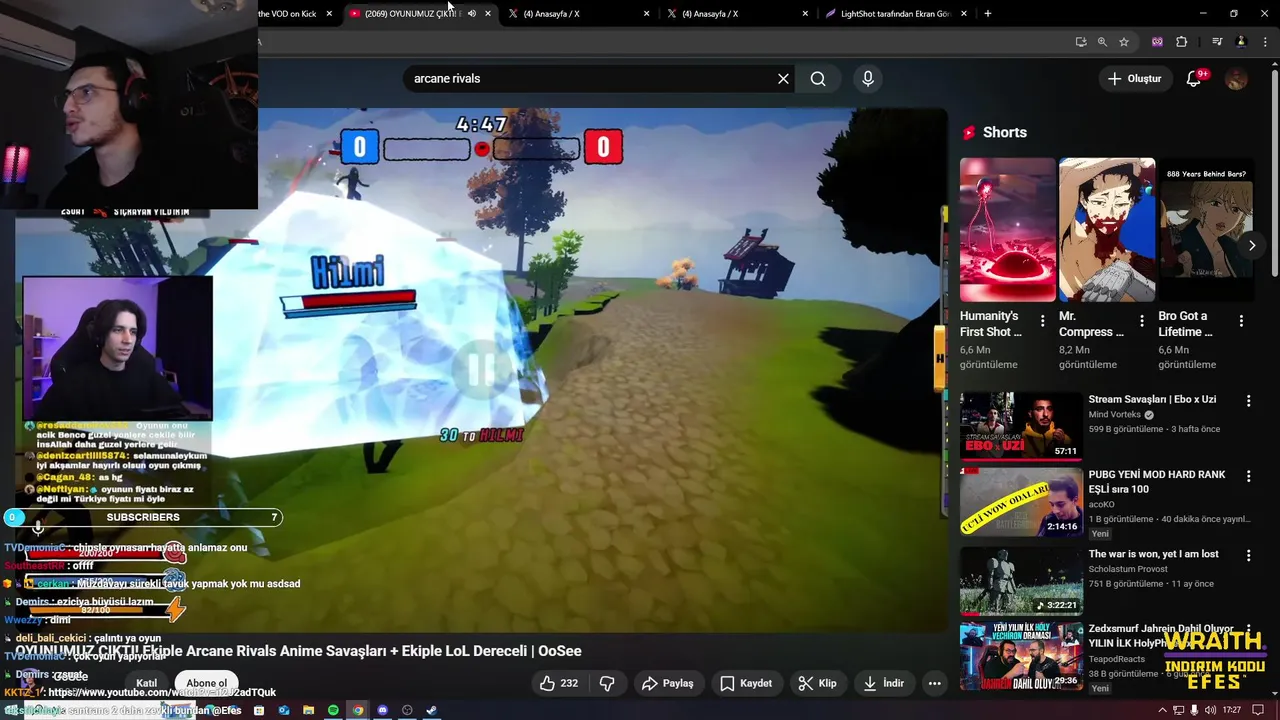This screenshot has height=720, width=1280.
Task: Show hidden system tray icons chevron
Action: click(x=1162, y=710)
